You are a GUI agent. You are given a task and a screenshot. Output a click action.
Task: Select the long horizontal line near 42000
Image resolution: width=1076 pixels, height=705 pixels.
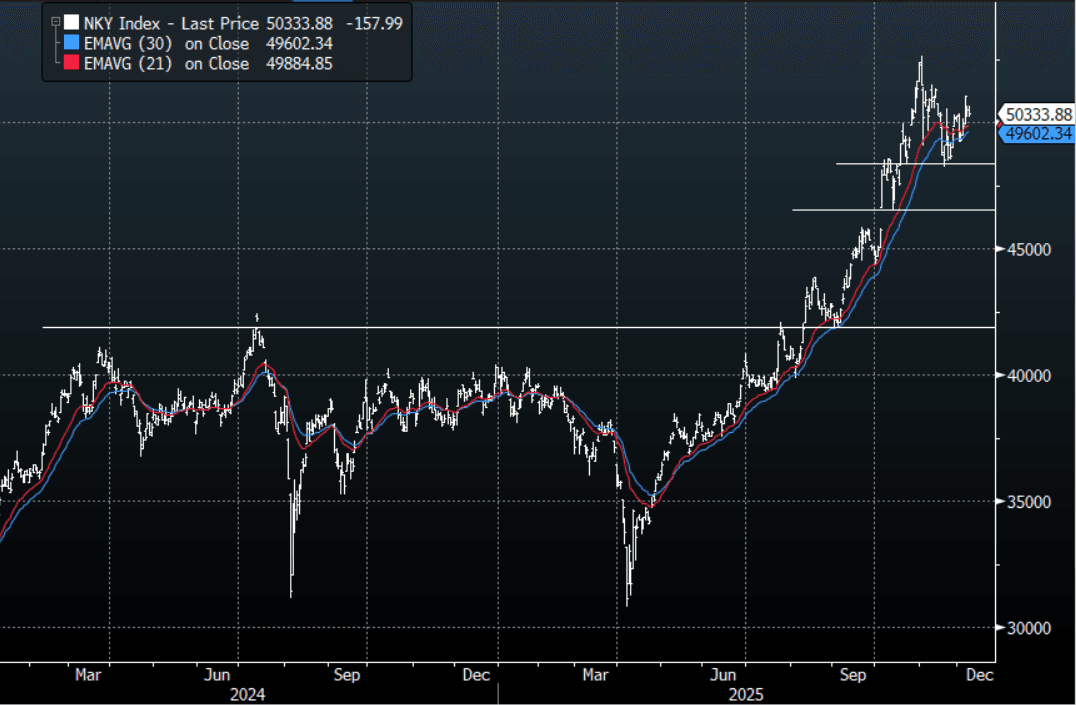400,327
